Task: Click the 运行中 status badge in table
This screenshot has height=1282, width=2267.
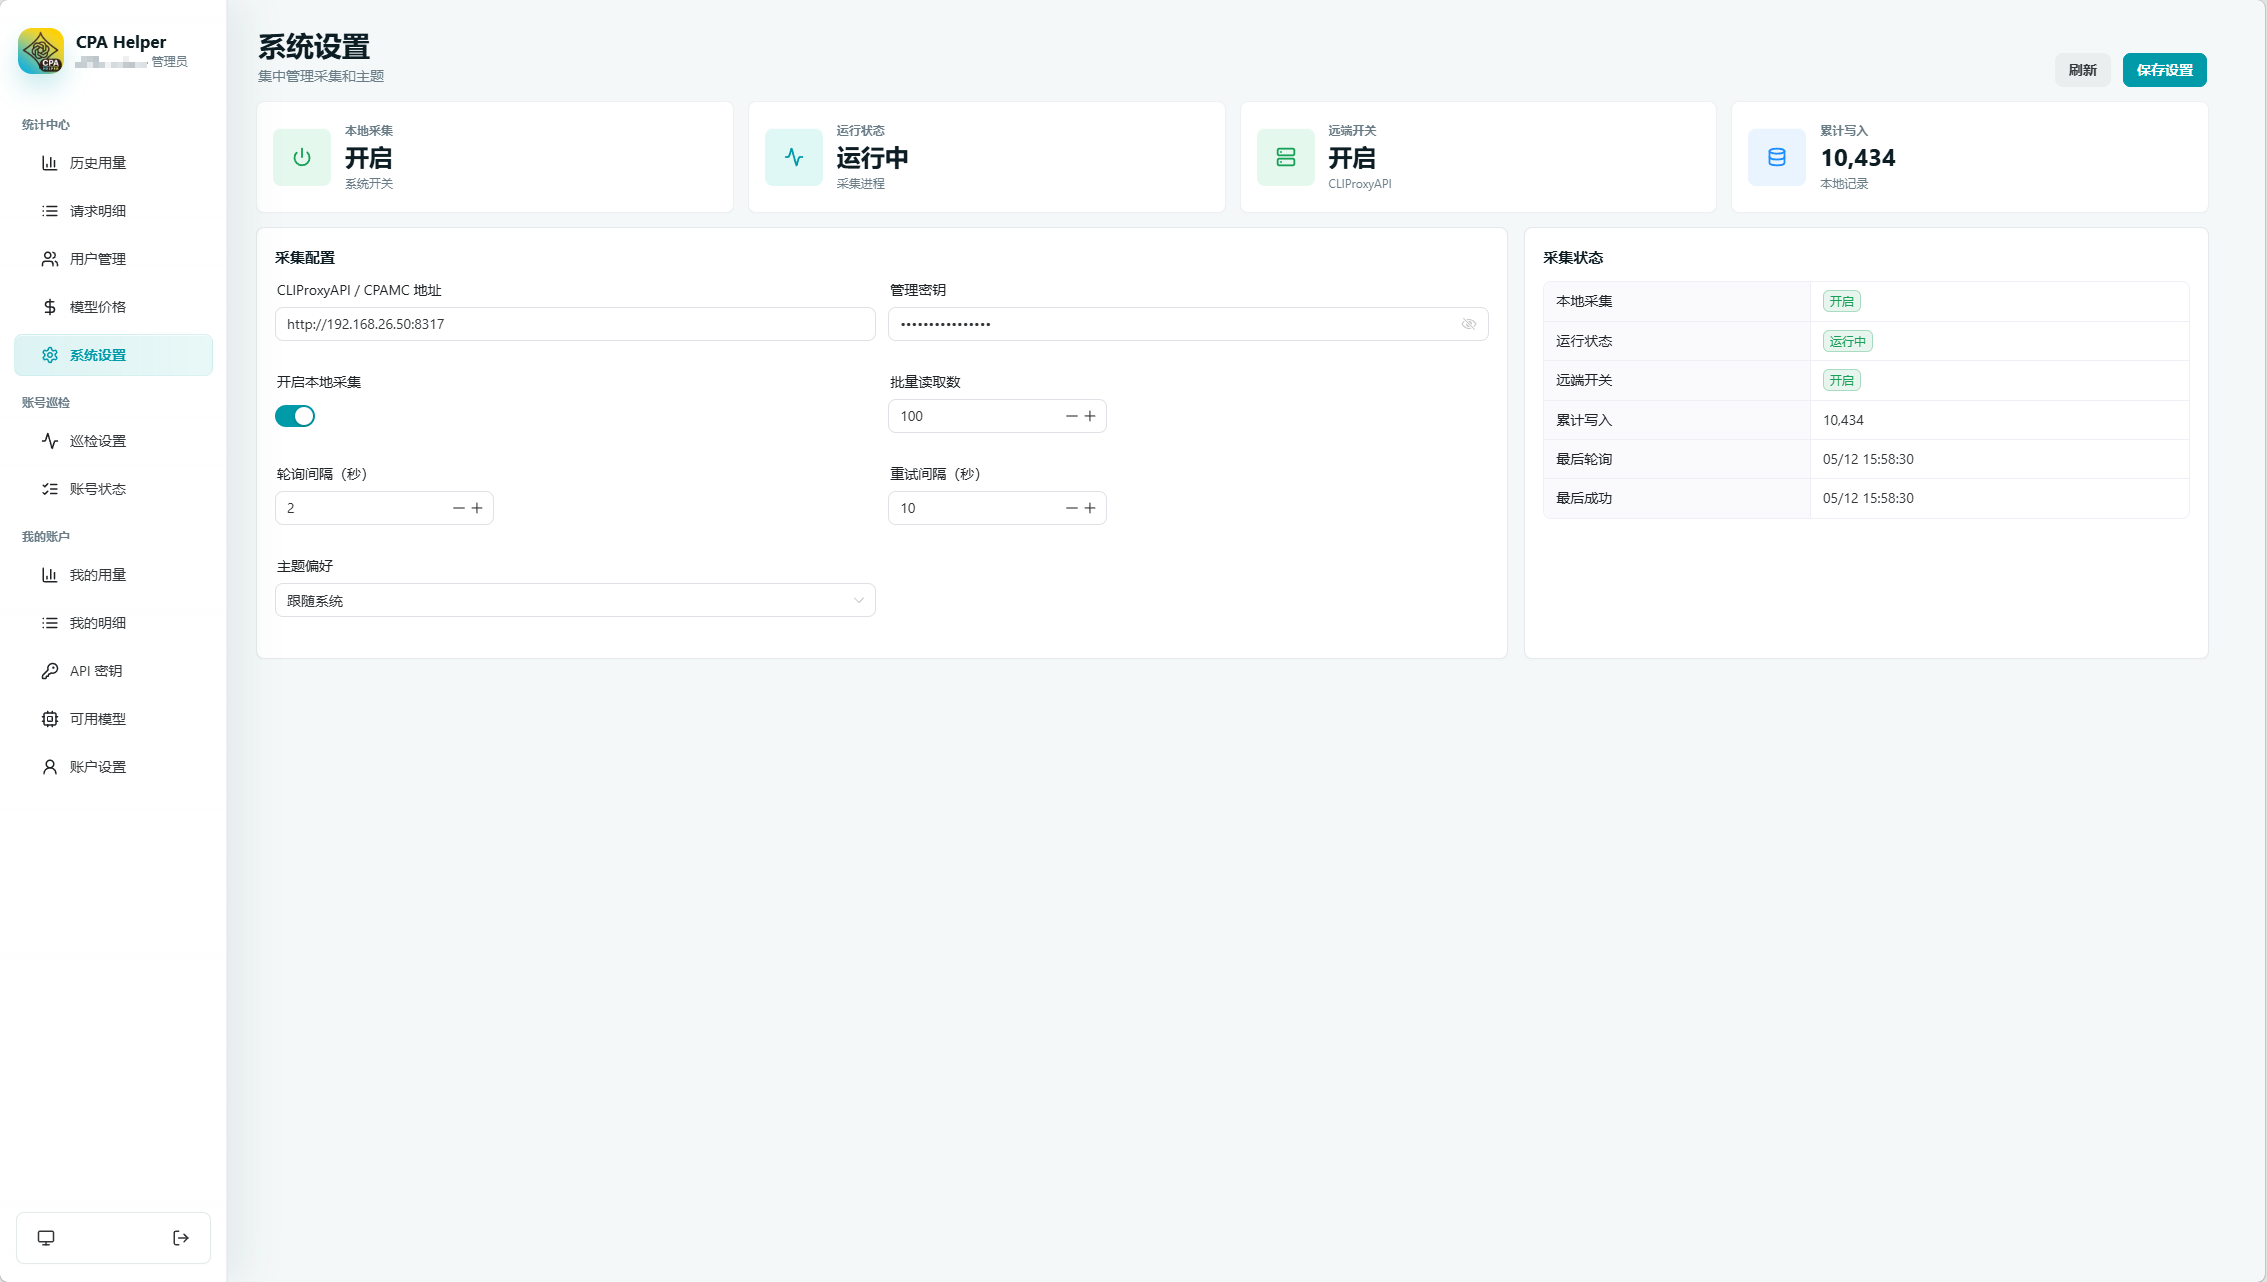Action: [1847, 341]
